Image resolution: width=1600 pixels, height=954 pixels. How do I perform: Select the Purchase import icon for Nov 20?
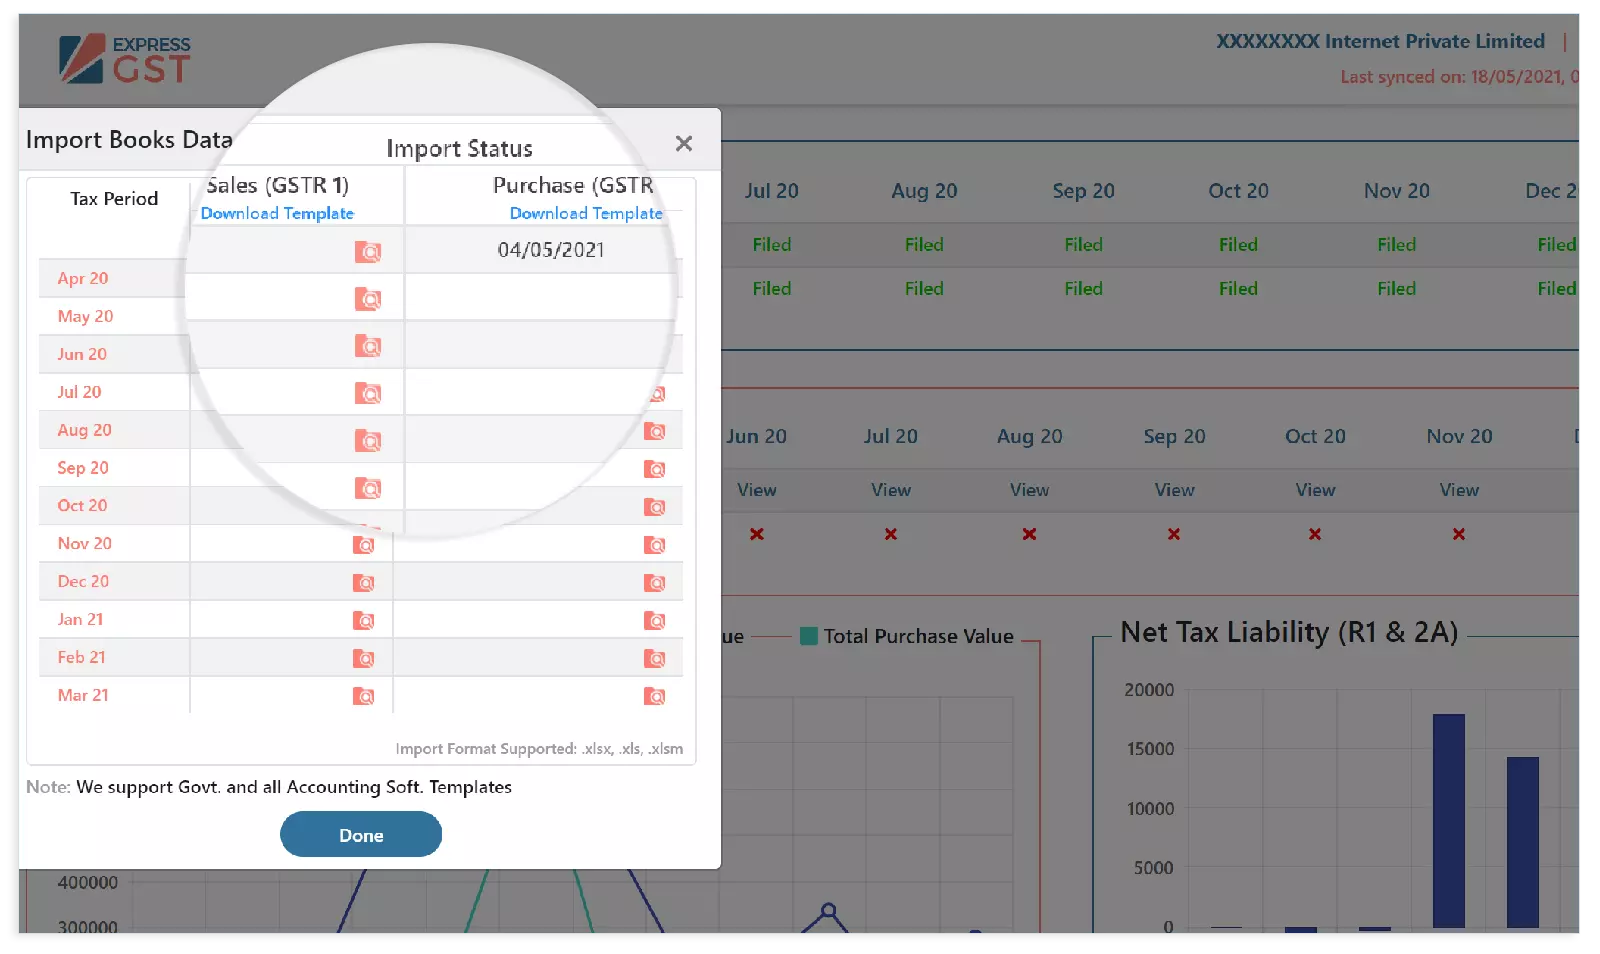tap(655, 545)
